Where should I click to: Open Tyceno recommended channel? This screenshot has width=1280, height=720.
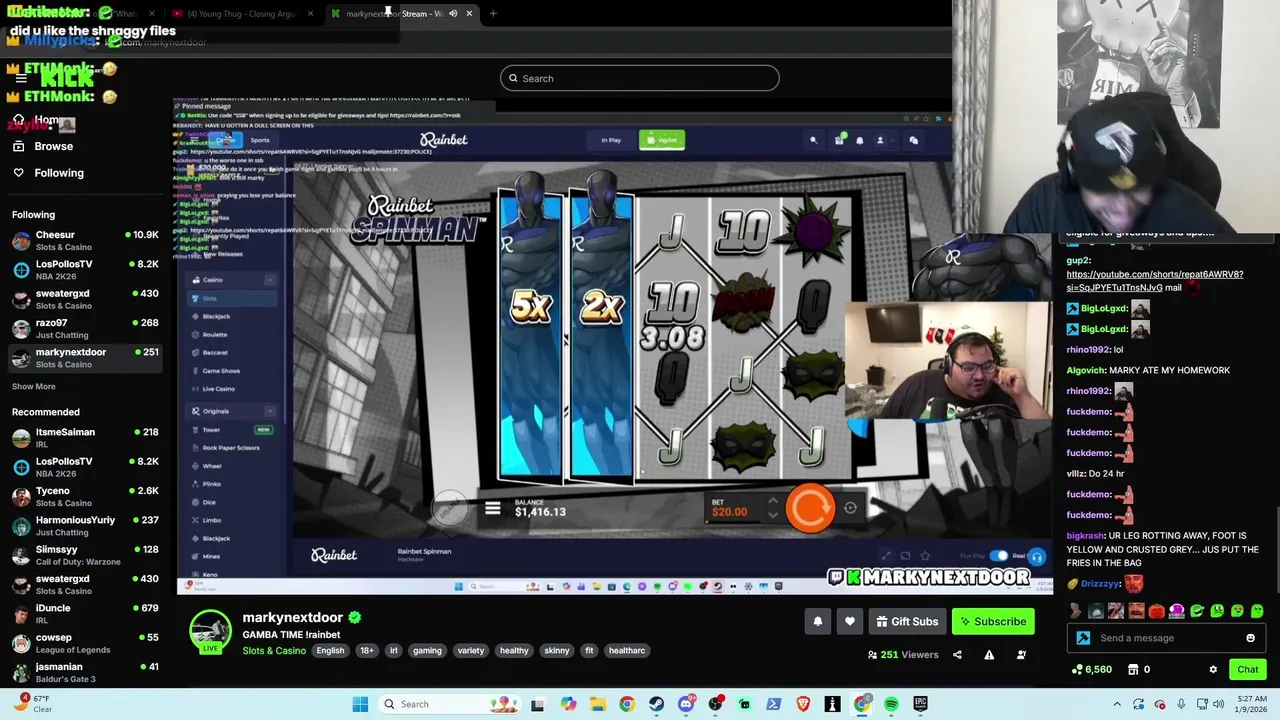coord(85,497)
